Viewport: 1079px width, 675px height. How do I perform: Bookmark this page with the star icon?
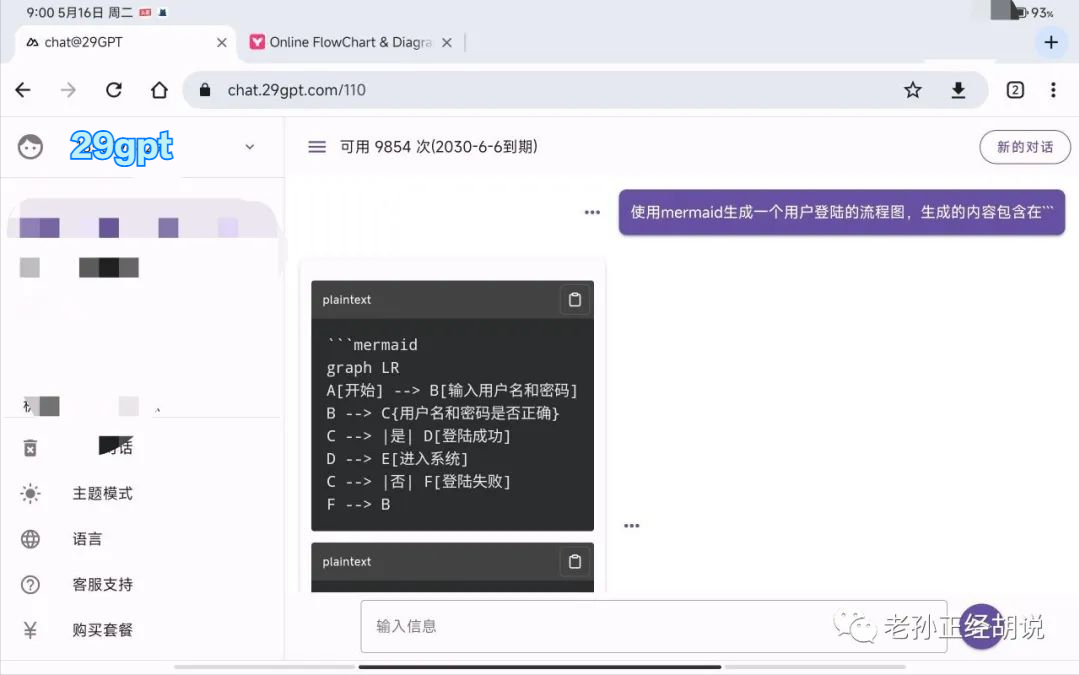[912, 90]
